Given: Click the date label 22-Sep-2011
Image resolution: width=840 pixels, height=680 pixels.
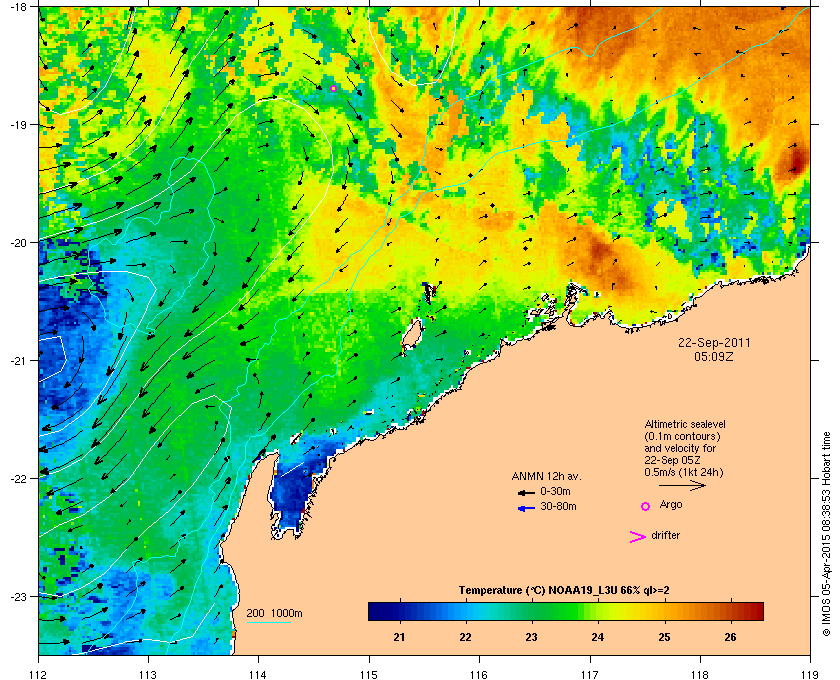Looking at the screenshot, I should [714, 343].
